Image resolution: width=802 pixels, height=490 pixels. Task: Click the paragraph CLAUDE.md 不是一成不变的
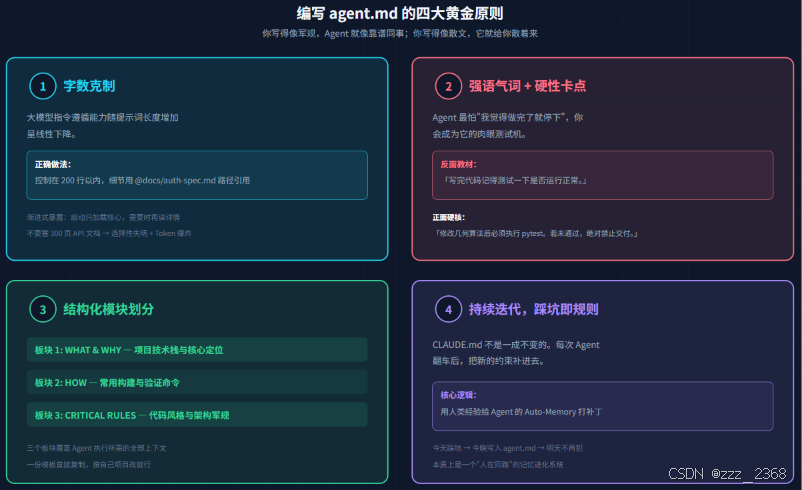pyautogui.click(x=516, y=352)
